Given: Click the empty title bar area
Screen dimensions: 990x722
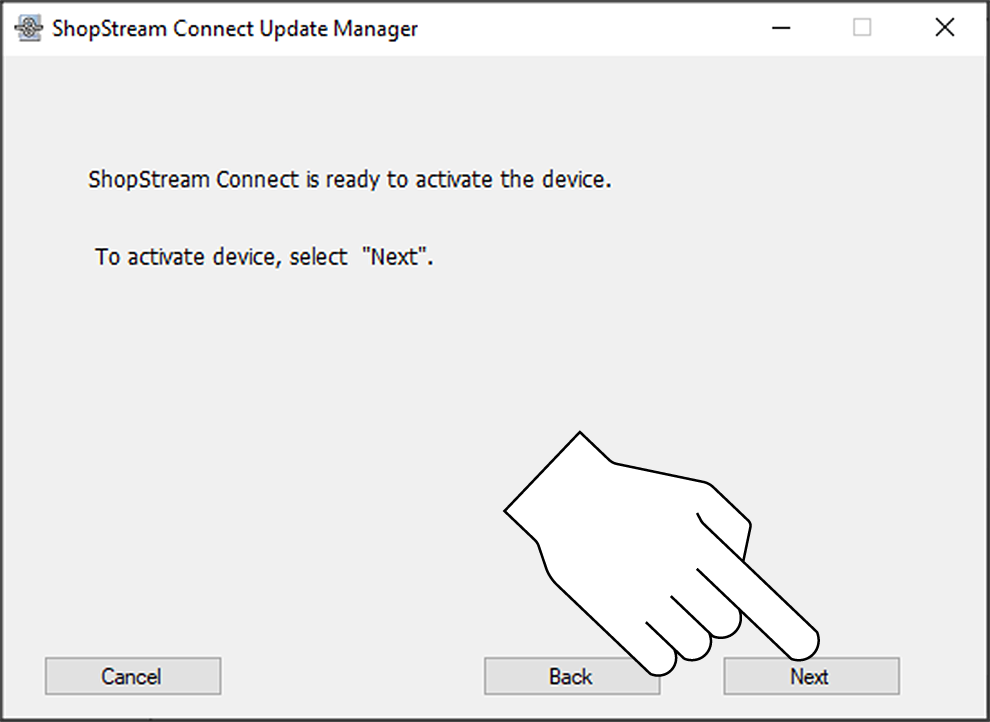Looking at the screenshot, I should 600,28.
